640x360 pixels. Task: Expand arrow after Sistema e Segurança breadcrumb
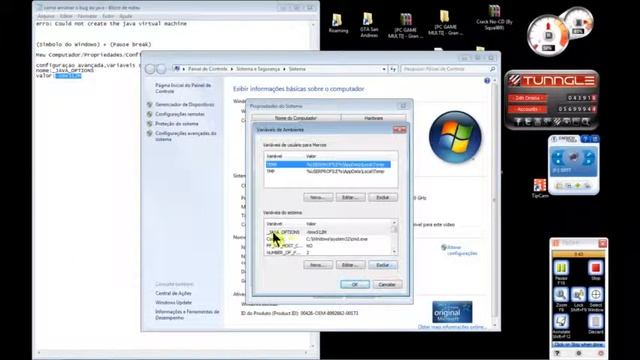point(284,69)
